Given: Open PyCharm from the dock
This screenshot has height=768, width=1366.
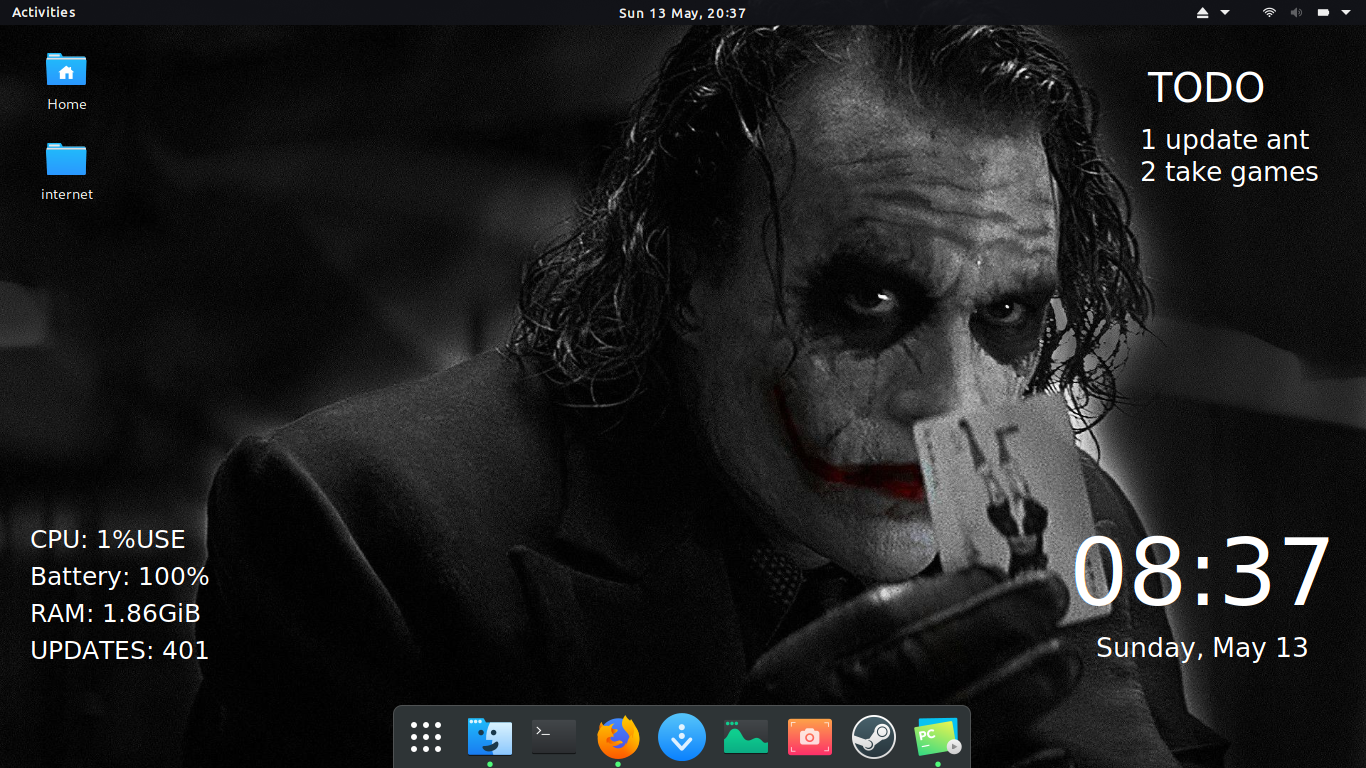Looking at the screenshot, I should click(x=938, y=738).
